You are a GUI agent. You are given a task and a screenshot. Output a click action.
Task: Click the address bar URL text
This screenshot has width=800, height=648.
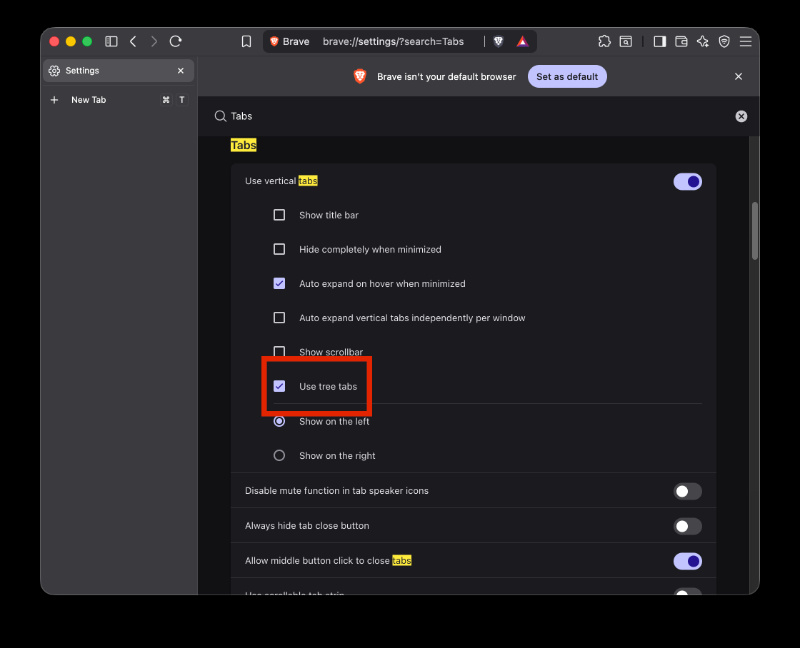pyautogui.click(x=393, y=41)
